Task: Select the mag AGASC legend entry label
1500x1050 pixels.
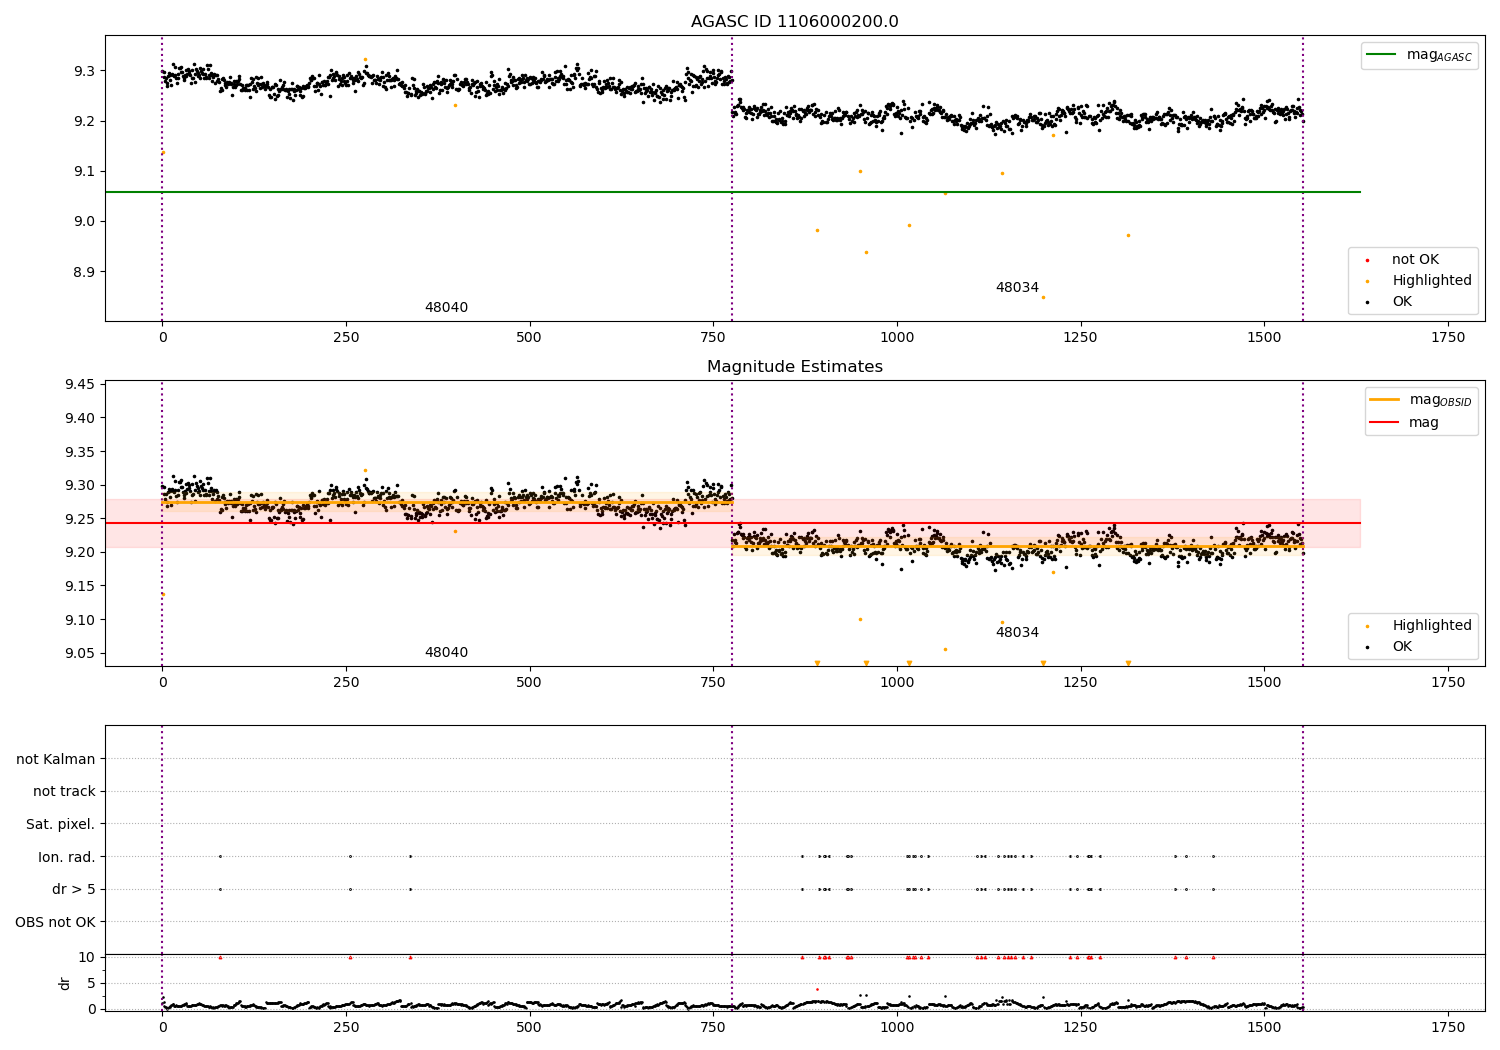Action: [1439, 55]
